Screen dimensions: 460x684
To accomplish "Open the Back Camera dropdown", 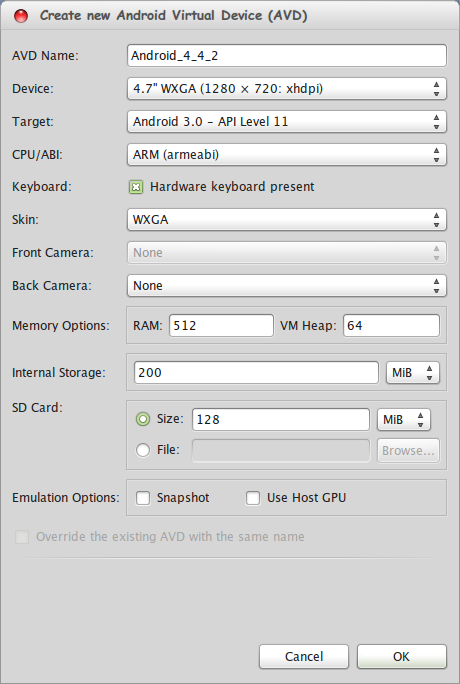I will [287, 285].
